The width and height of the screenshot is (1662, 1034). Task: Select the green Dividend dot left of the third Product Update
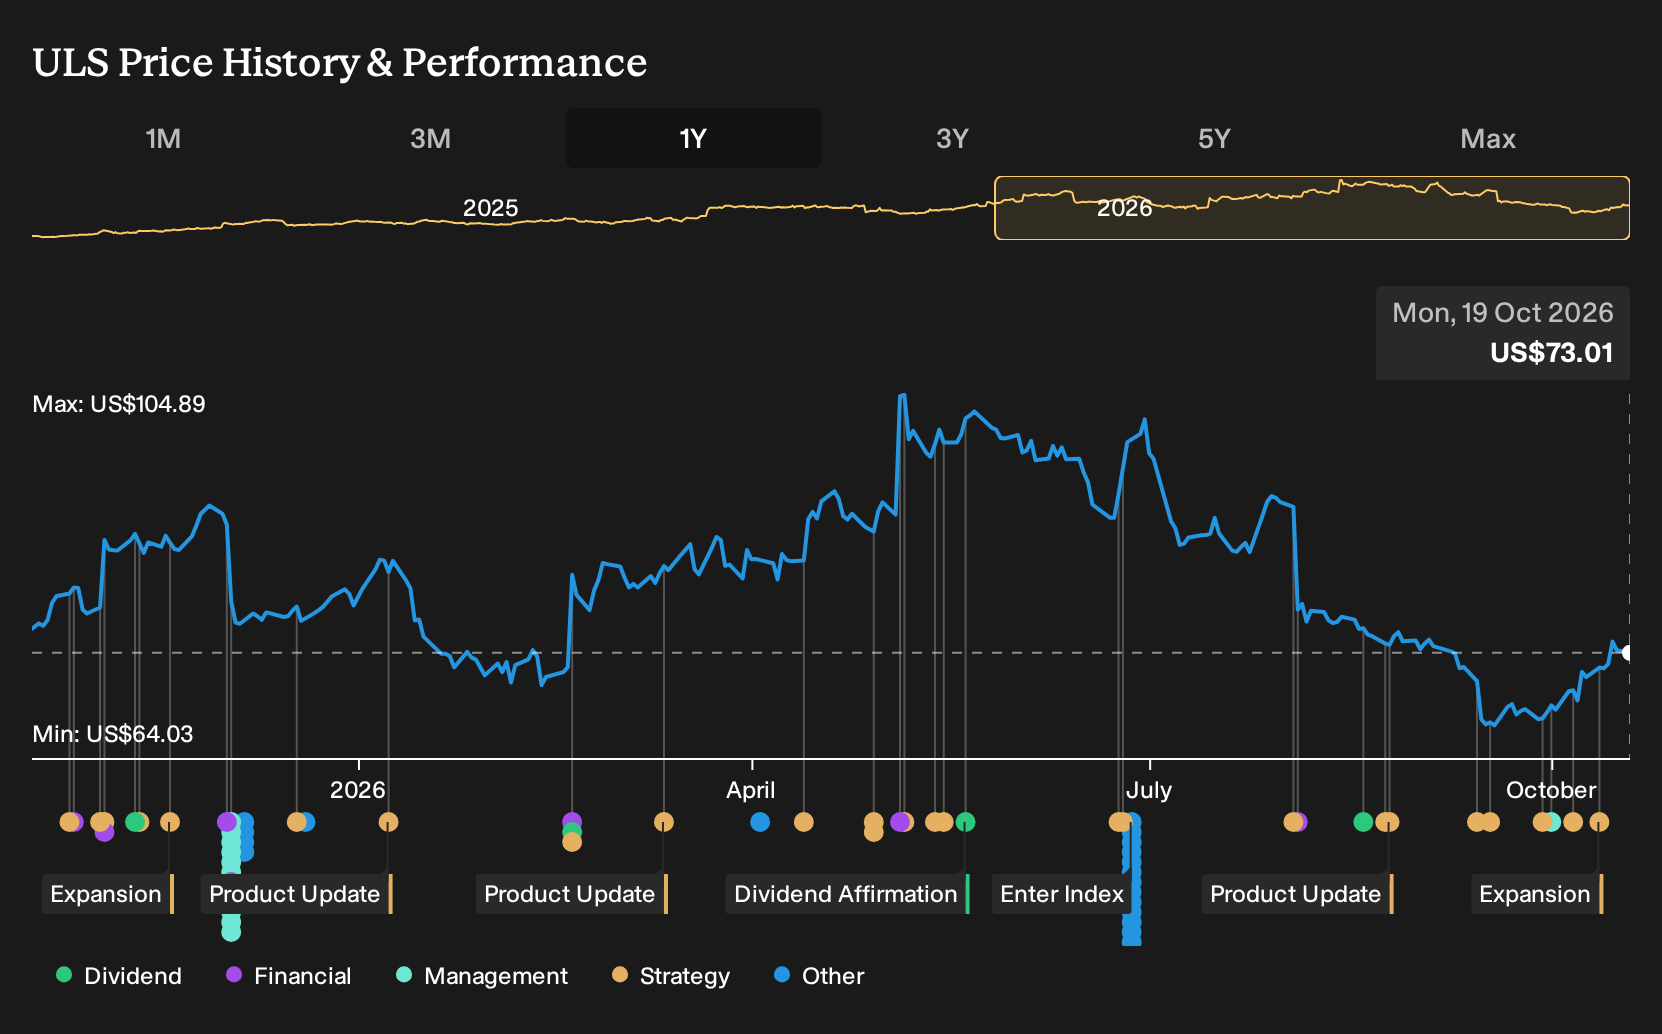click(1363, 822)
